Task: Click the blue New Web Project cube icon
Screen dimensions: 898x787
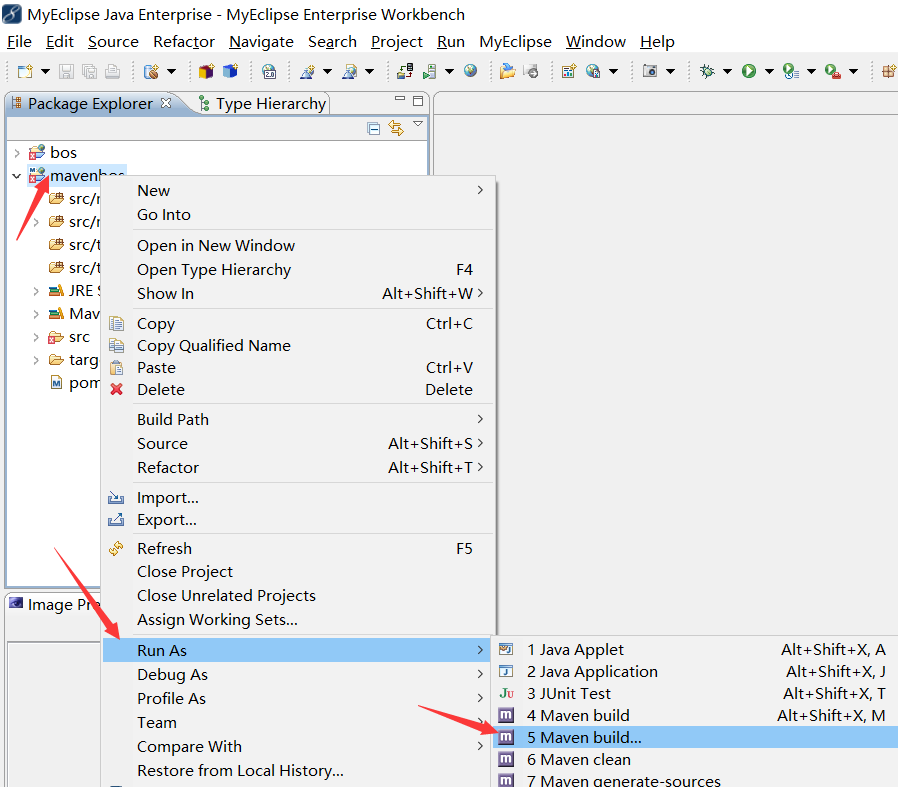Action: [x=230, y=72]
